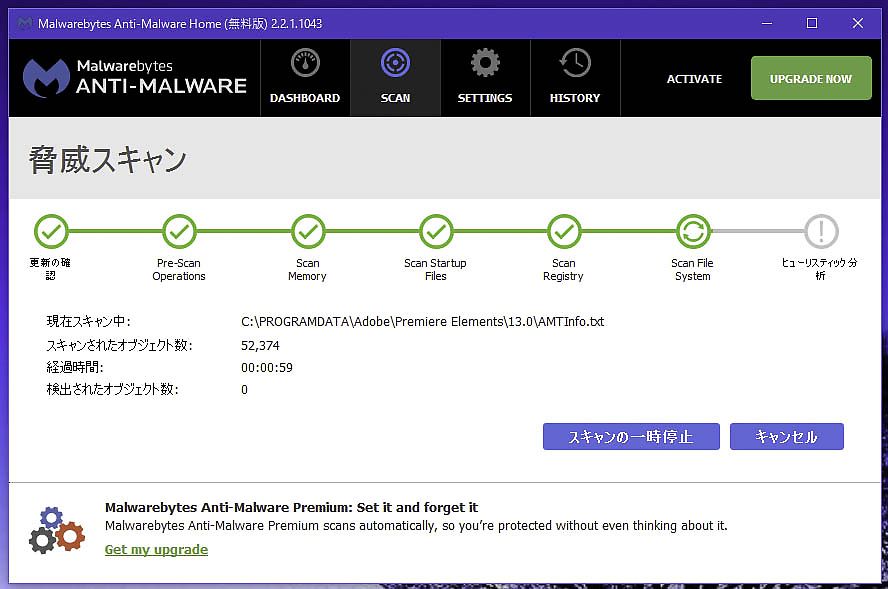The height and width of the screenshot is (589, 888).
Task: Open the Dashboard tab
Action: coord(305,78)
